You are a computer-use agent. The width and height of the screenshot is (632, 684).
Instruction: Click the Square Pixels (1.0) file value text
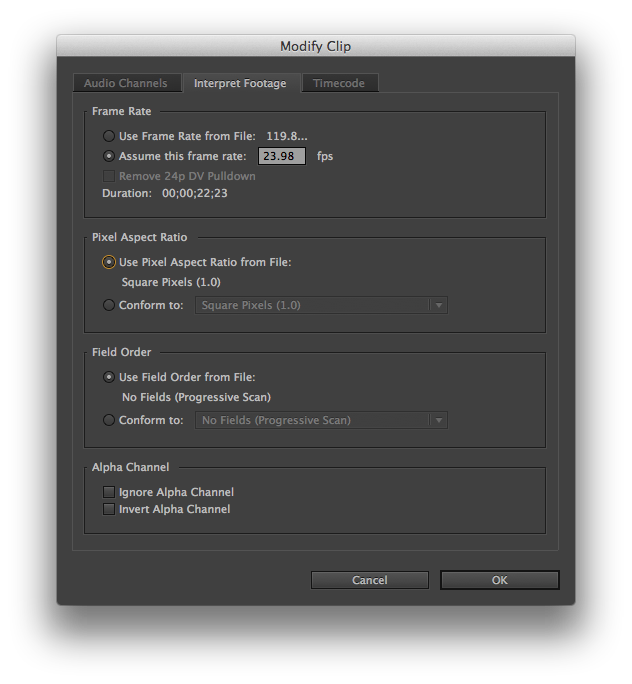pos(171,282)
